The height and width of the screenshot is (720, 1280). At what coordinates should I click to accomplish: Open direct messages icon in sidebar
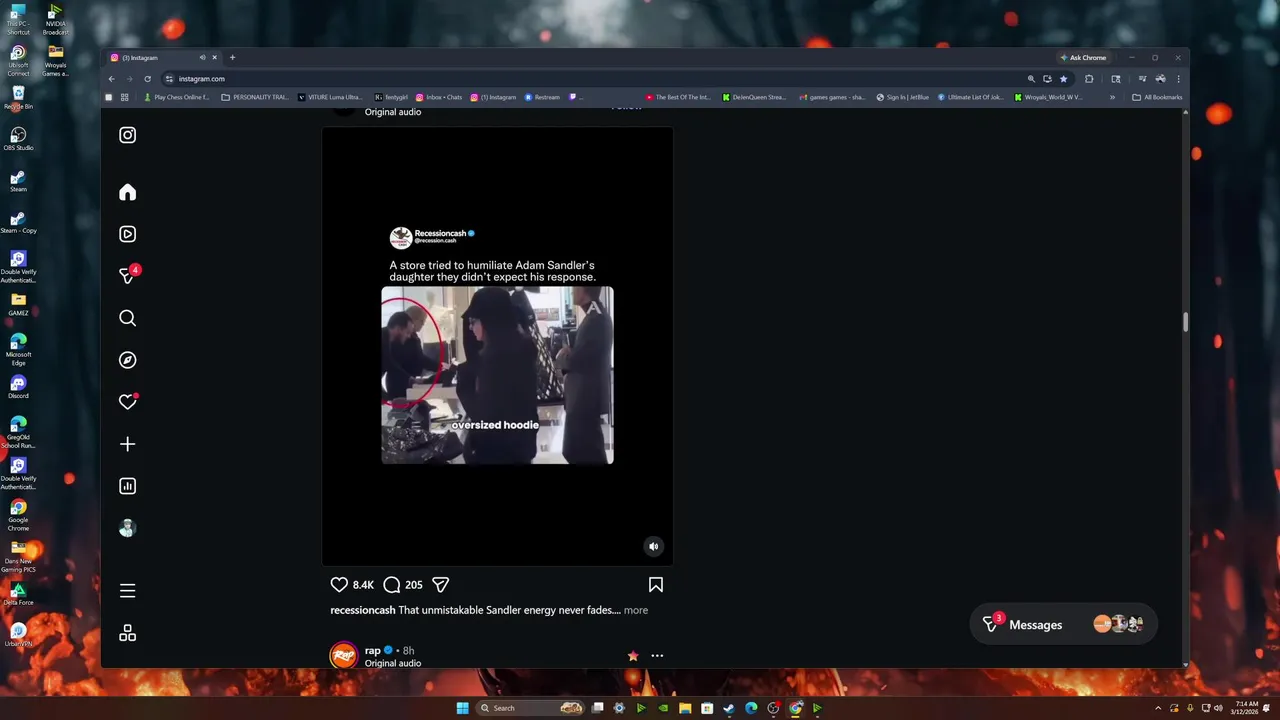[128, 275]
